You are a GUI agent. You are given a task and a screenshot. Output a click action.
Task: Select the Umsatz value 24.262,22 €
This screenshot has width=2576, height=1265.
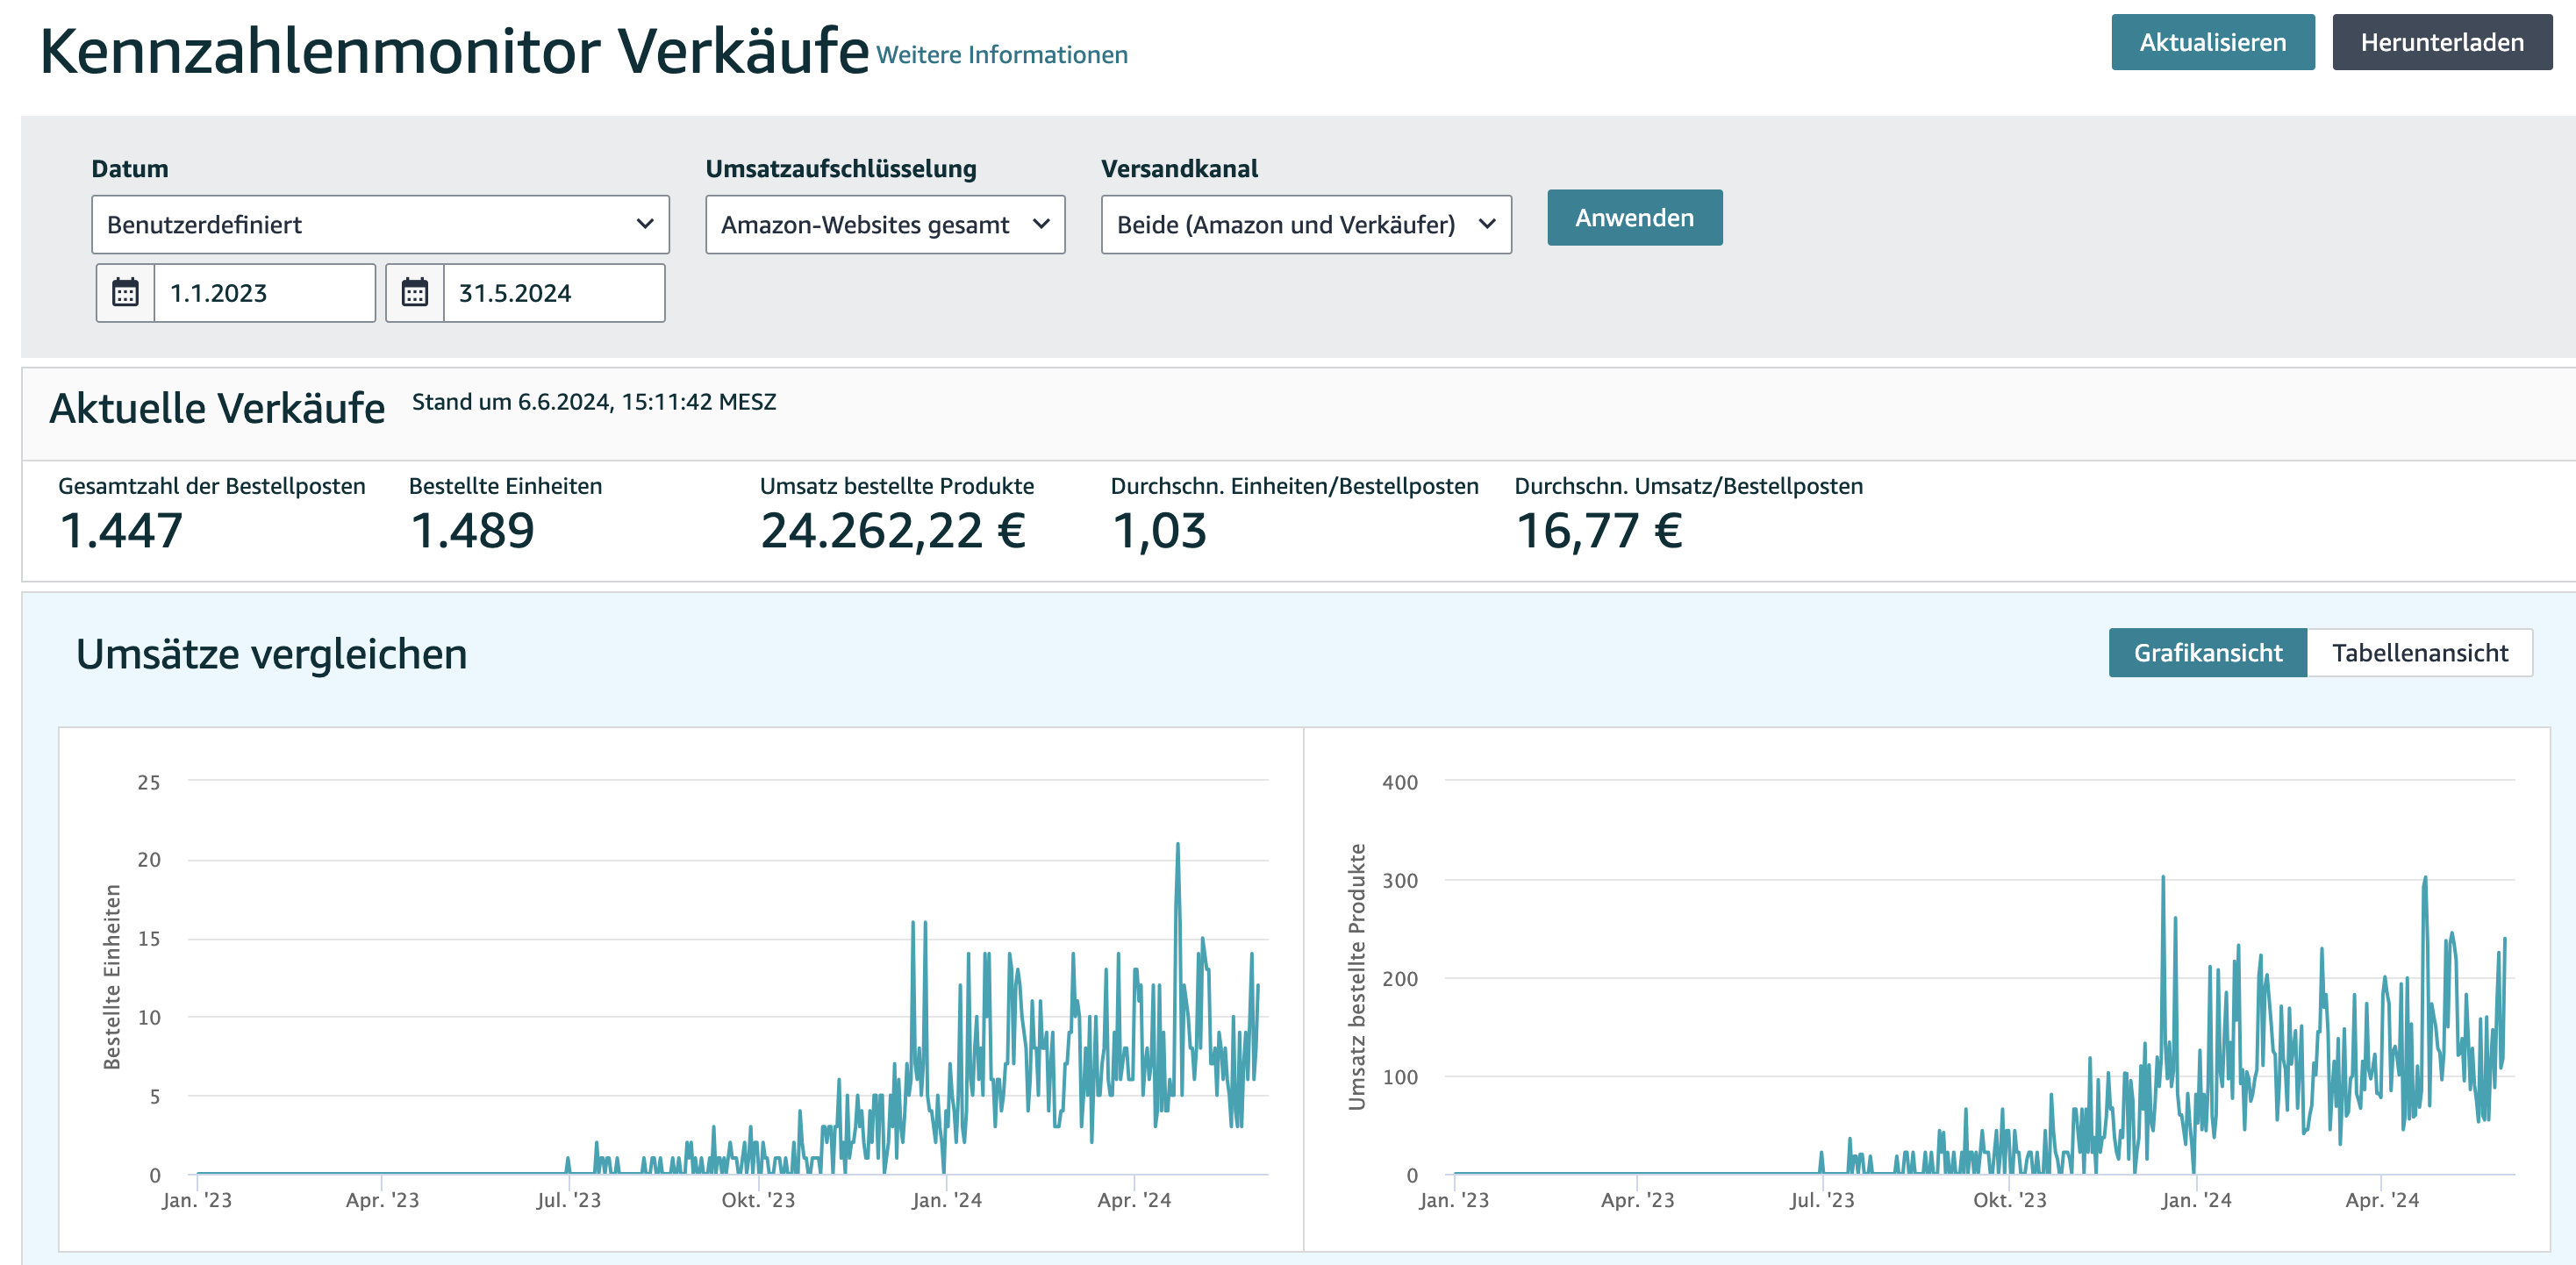[x=893, y=530]
